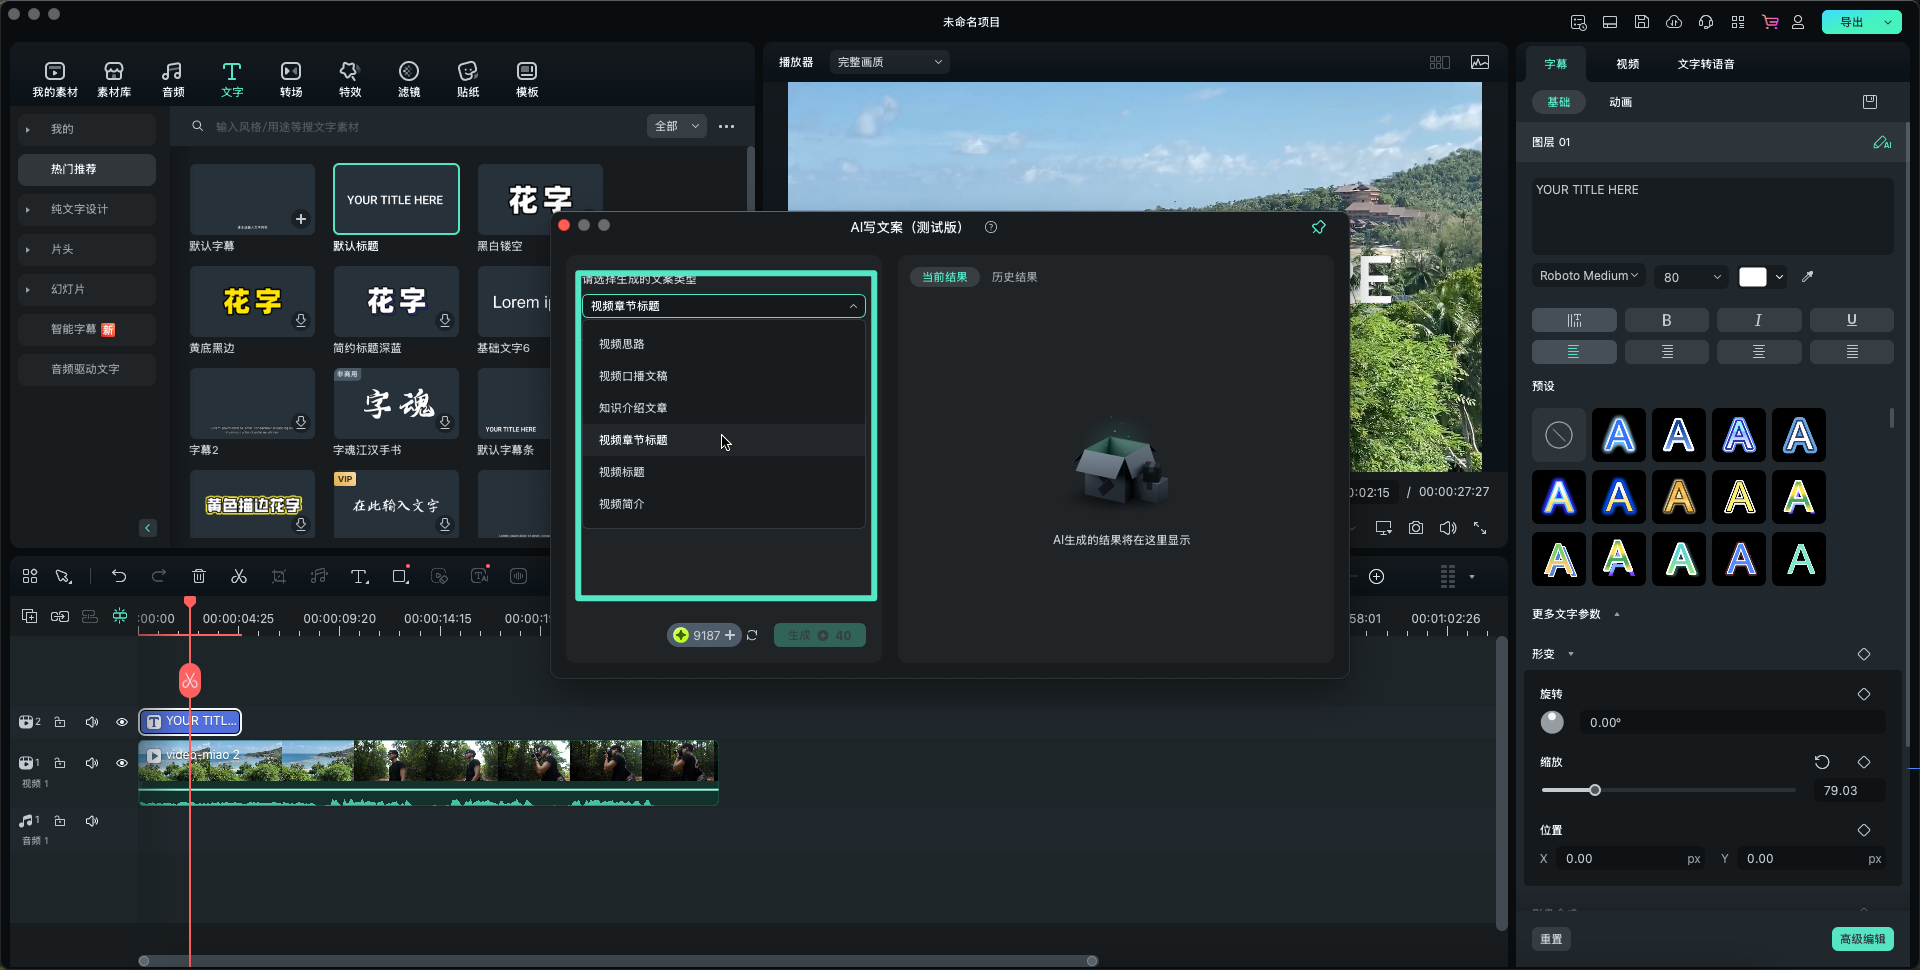Open the 完整画质 quality dropdown
1920x970 pixels.
pyautogui.click(x=890, y=62)
